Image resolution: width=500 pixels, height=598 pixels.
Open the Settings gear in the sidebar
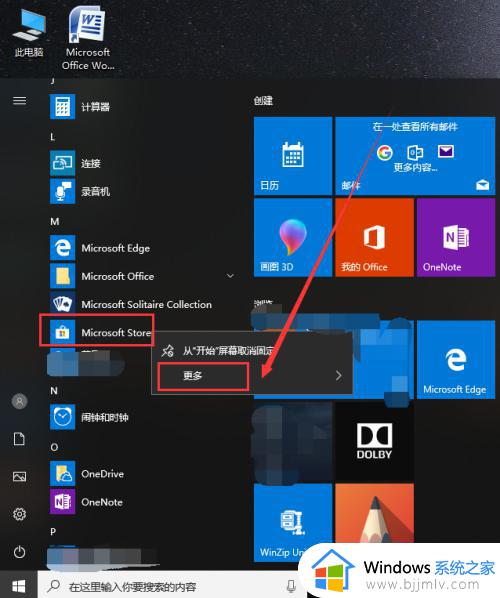[x=19, y=514]
